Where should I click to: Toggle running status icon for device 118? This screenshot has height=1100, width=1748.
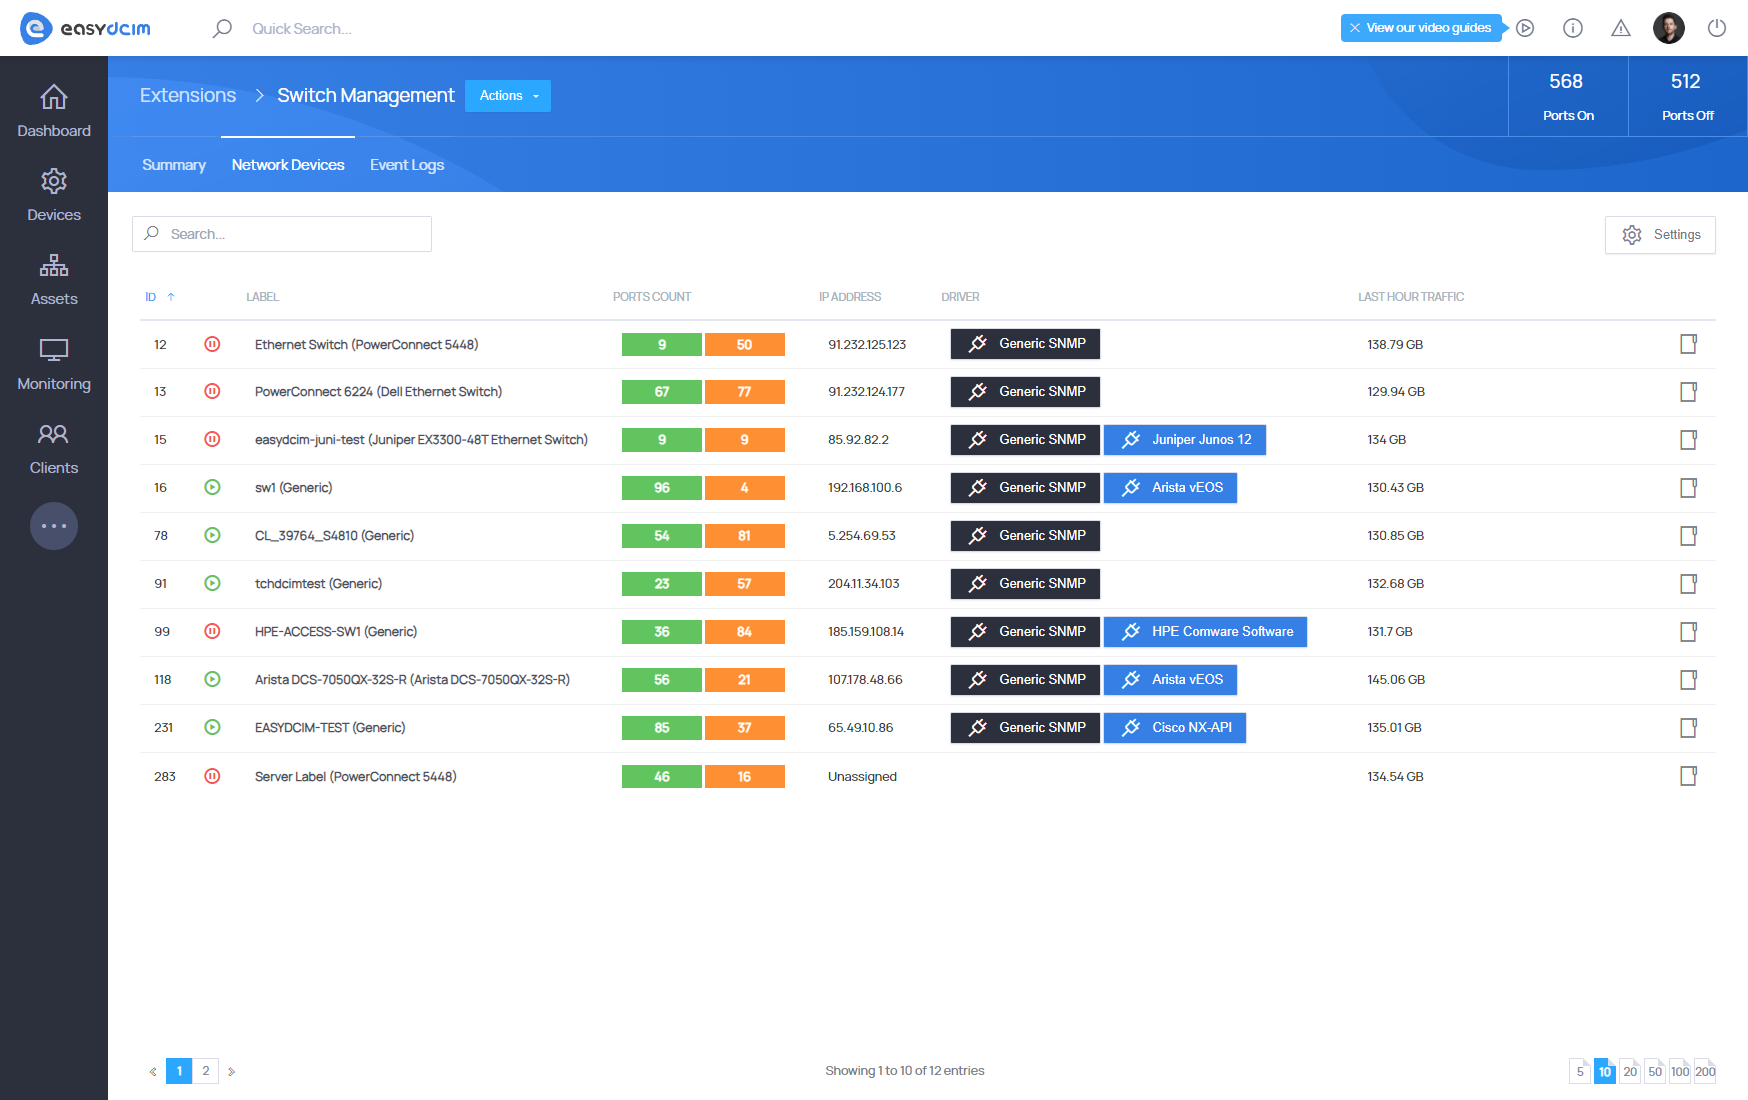tap(212, 679)
